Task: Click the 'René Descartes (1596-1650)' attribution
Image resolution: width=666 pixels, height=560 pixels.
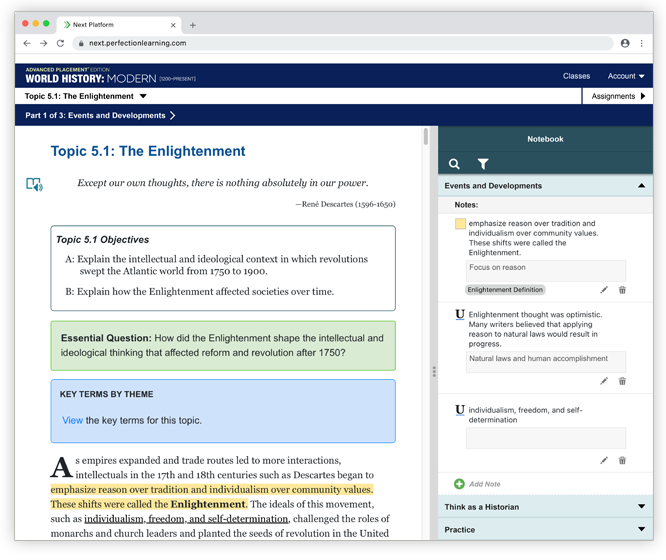Action: coord(345,204)
